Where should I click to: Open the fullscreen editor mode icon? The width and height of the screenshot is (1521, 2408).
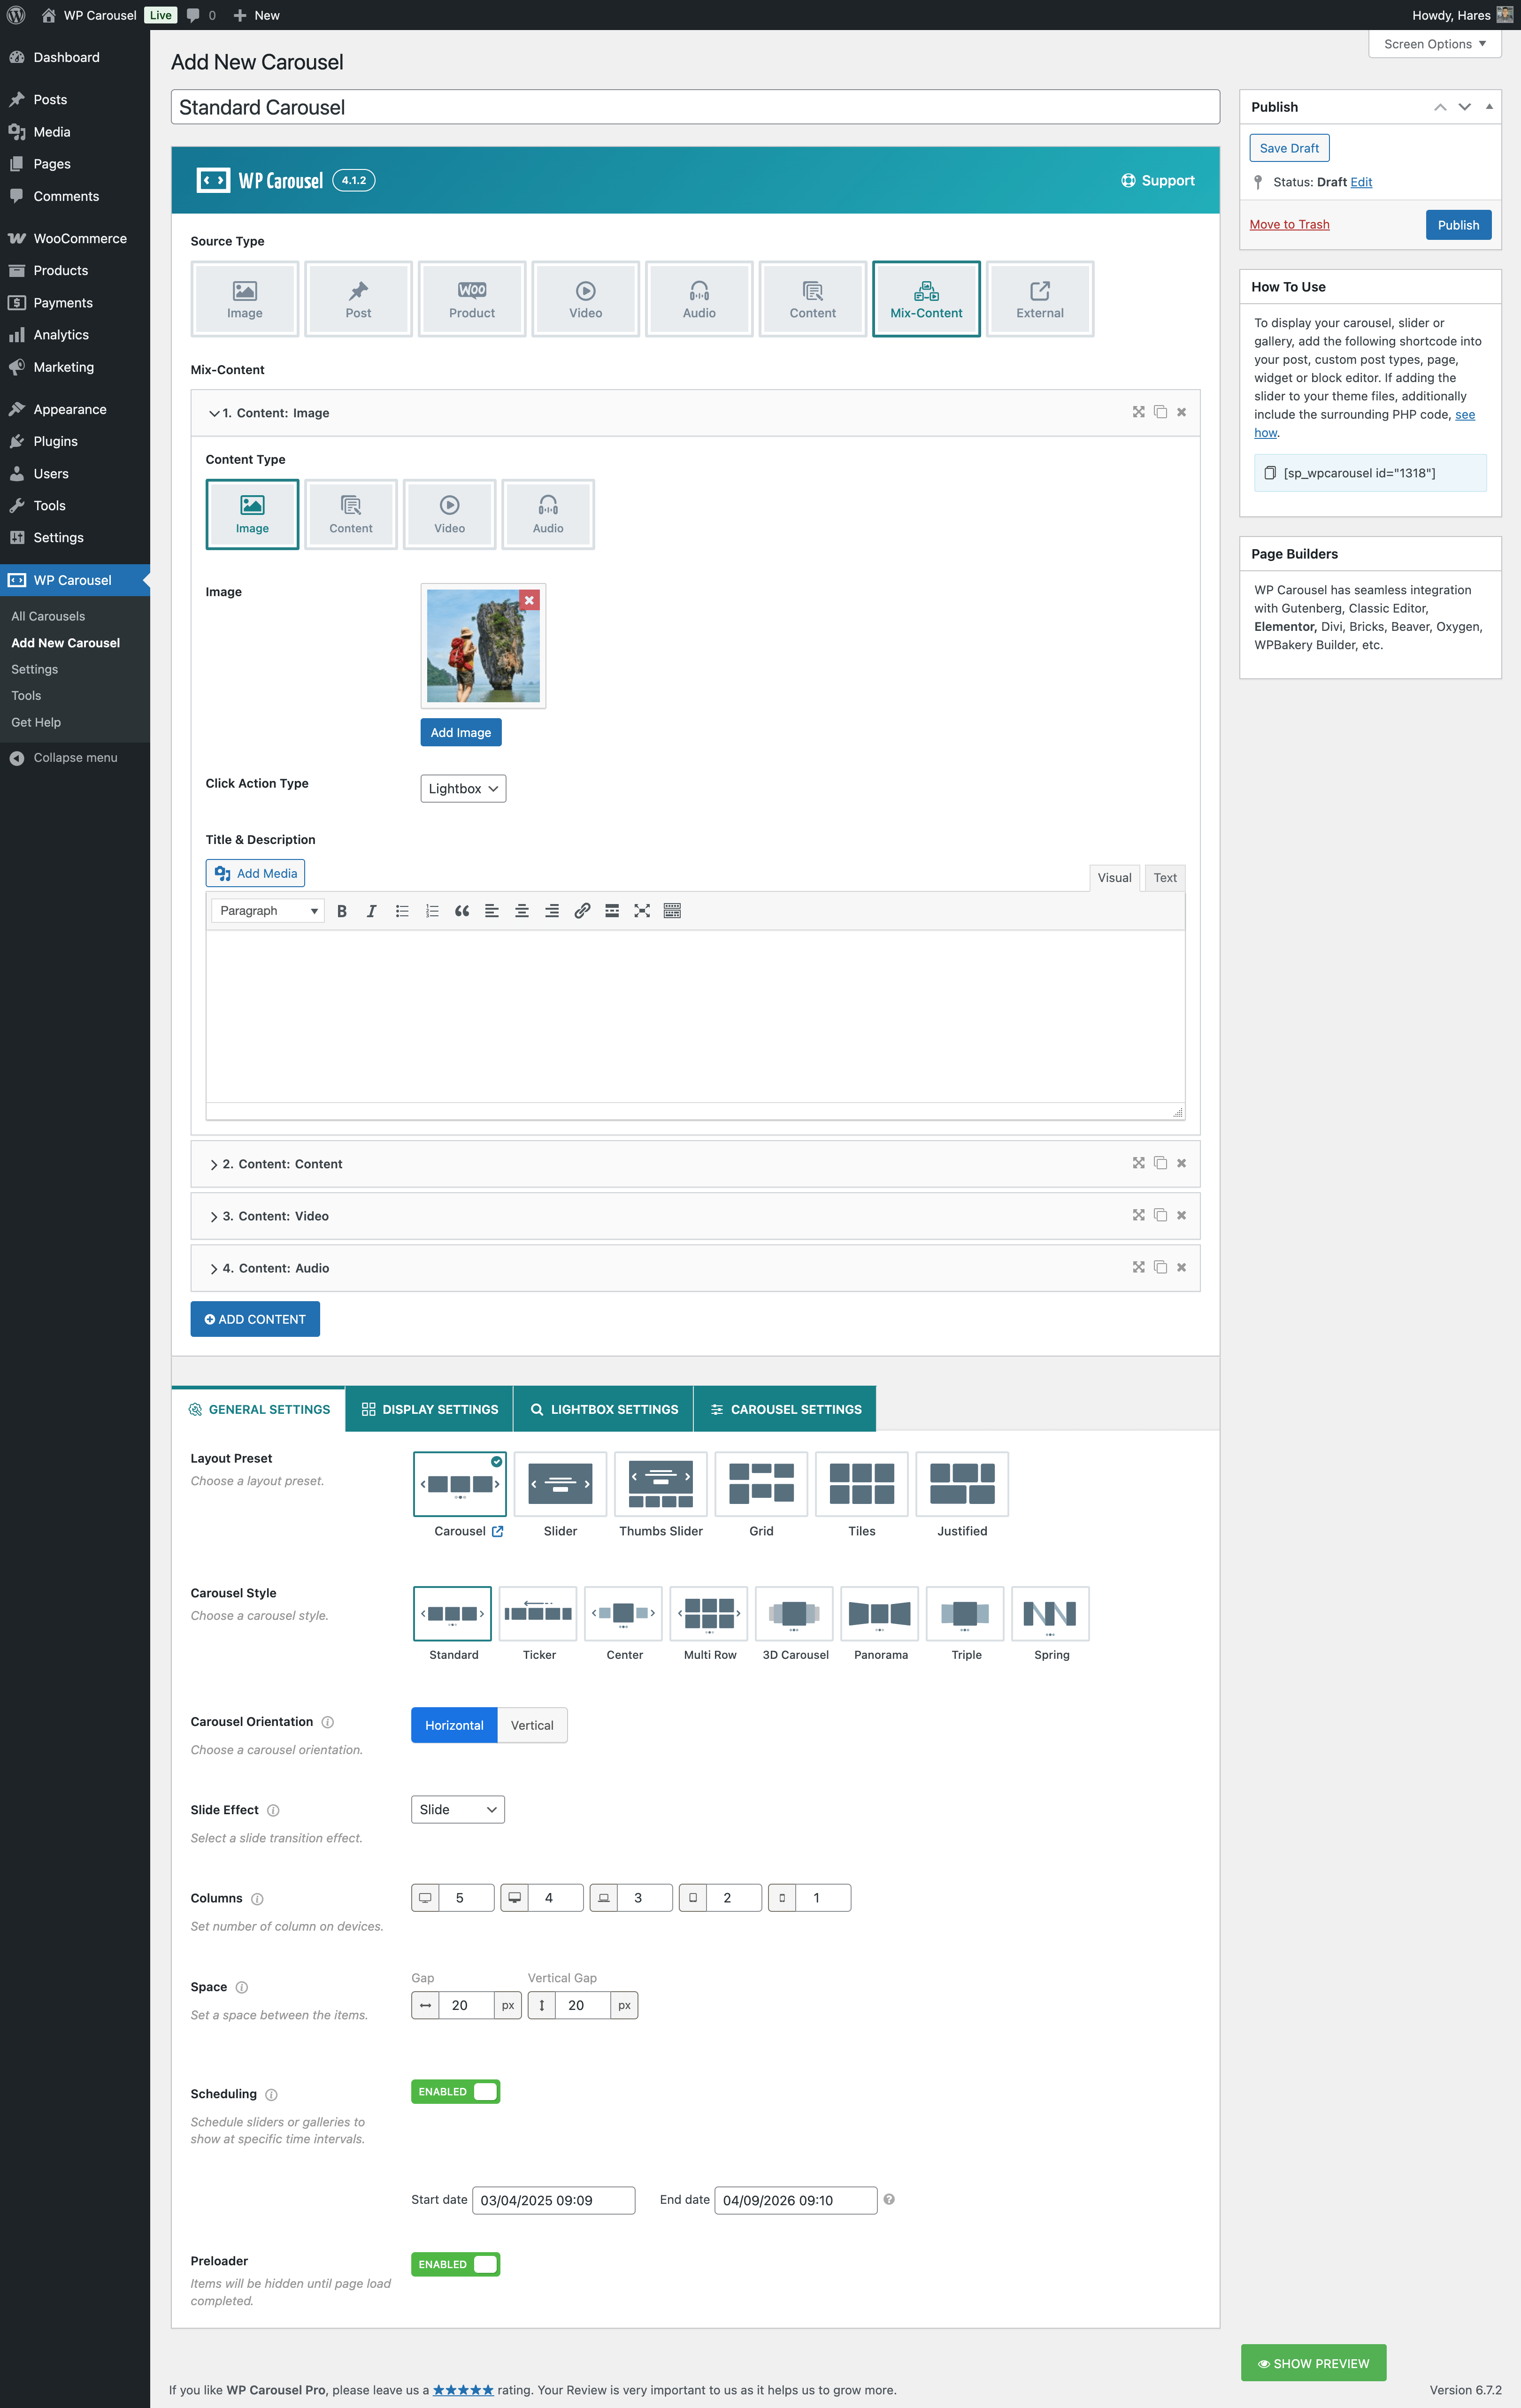pyautogui.click(x=642, y=911)
